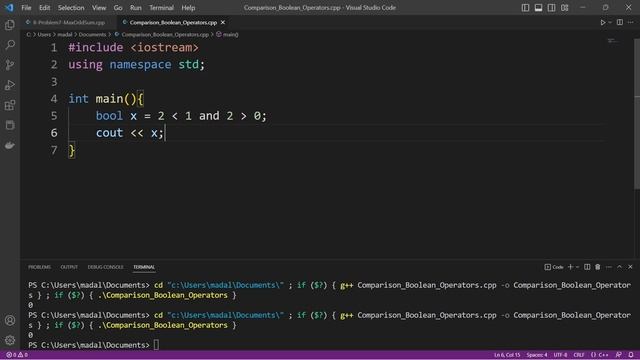The height and width of the screenshot is (360, 640).
Task: Open the Search view in activity bar
Action: tap(10, 45)
